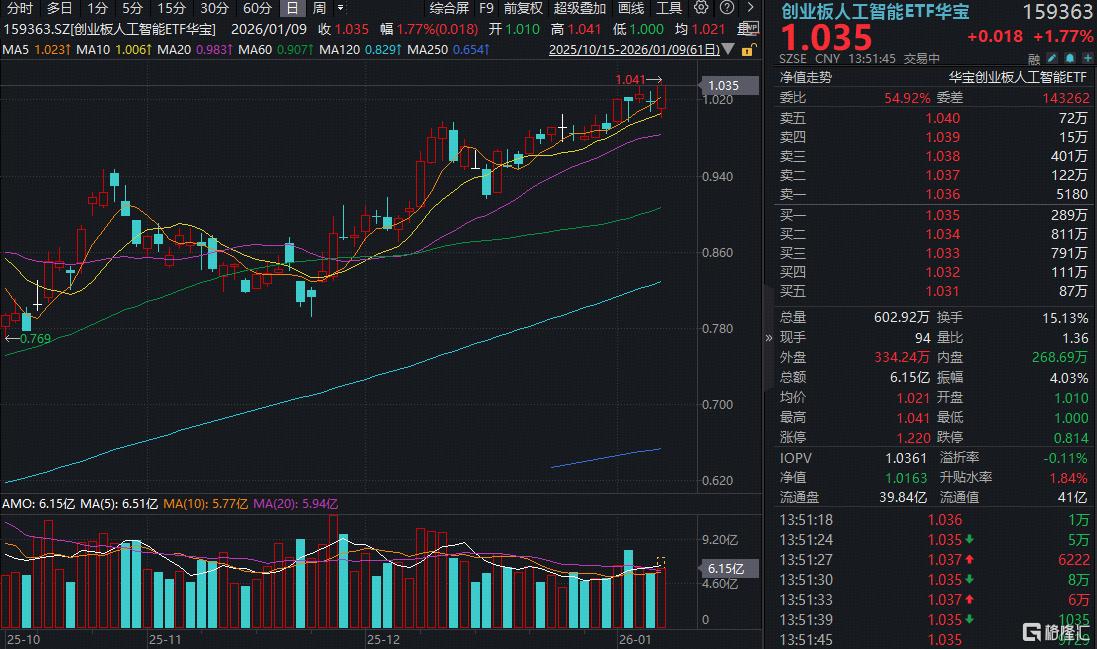Click the date range 2025/10/15-2026/01/09 link
This screenshot has width=1097, height=649.
634,50
